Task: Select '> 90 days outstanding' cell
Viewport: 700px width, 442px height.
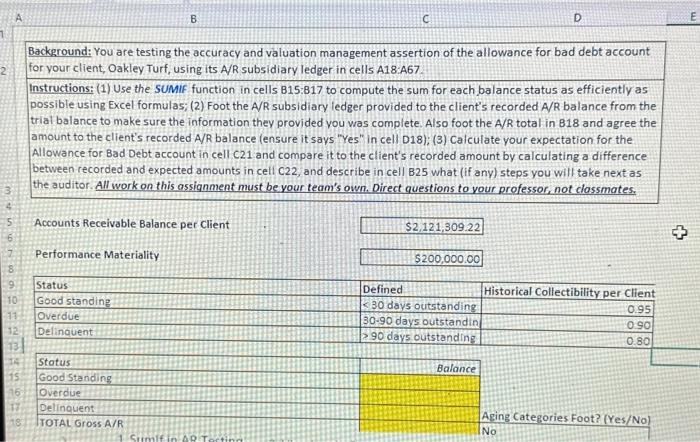Action: click(421, 337)
